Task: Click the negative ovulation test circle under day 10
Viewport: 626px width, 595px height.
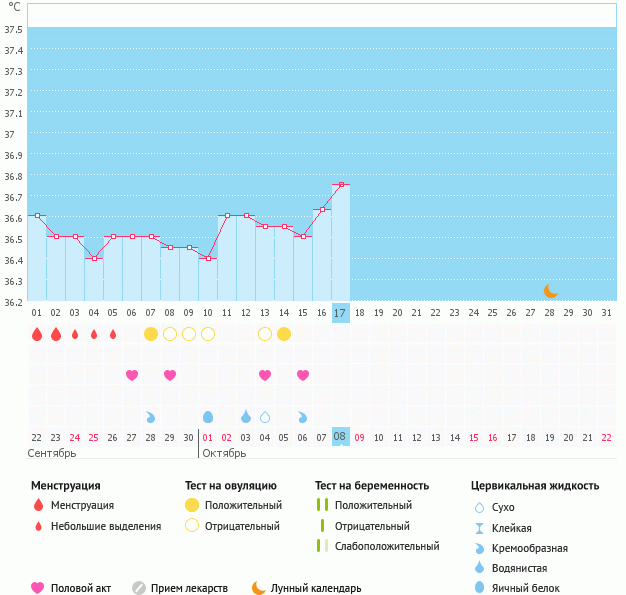Action: [x=208, y=334]
